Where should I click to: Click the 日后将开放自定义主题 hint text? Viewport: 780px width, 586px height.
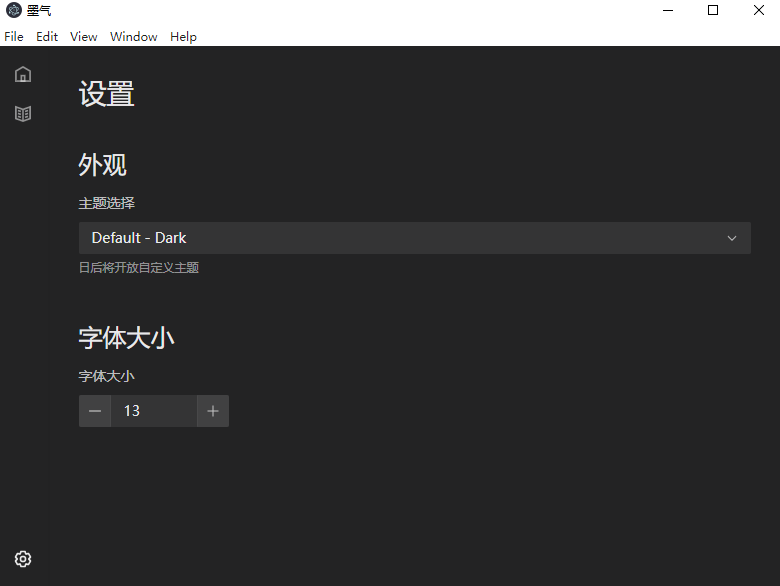click(x=139, y=268)
